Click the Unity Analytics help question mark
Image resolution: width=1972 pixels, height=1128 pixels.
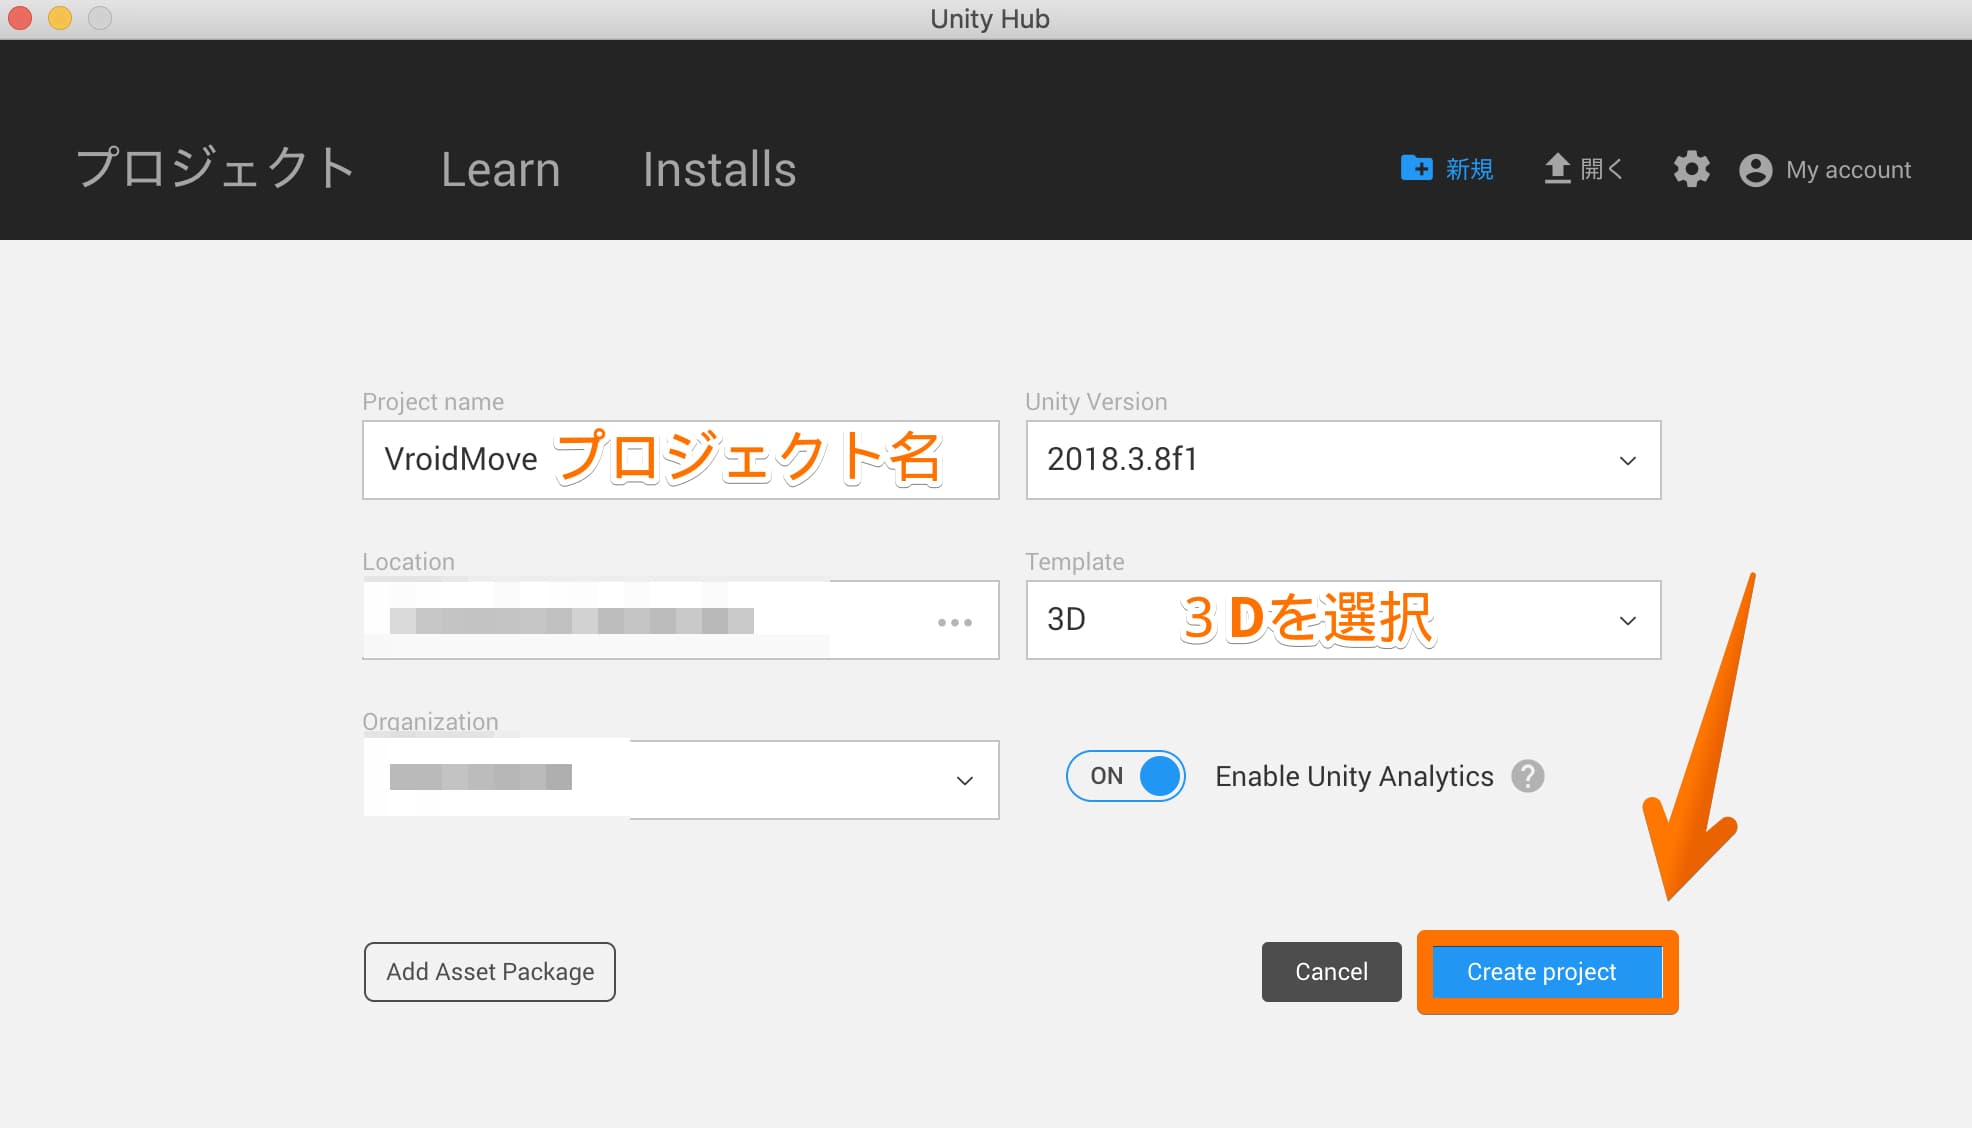[1527, 776]
